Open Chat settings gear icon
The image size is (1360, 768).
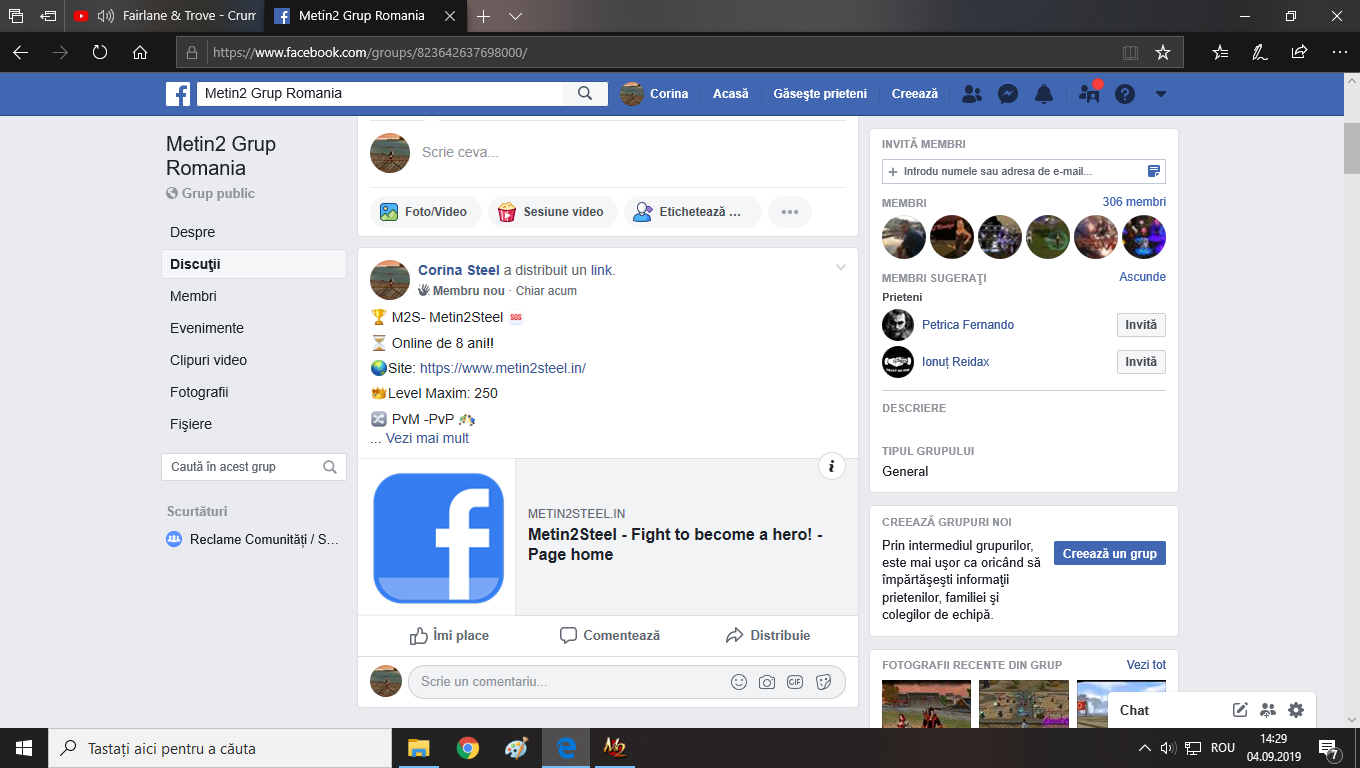tap(1296, 710)
